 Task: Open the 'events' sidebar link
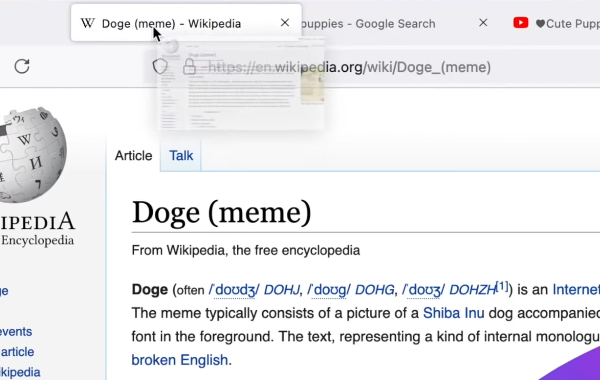click(16, 331)
